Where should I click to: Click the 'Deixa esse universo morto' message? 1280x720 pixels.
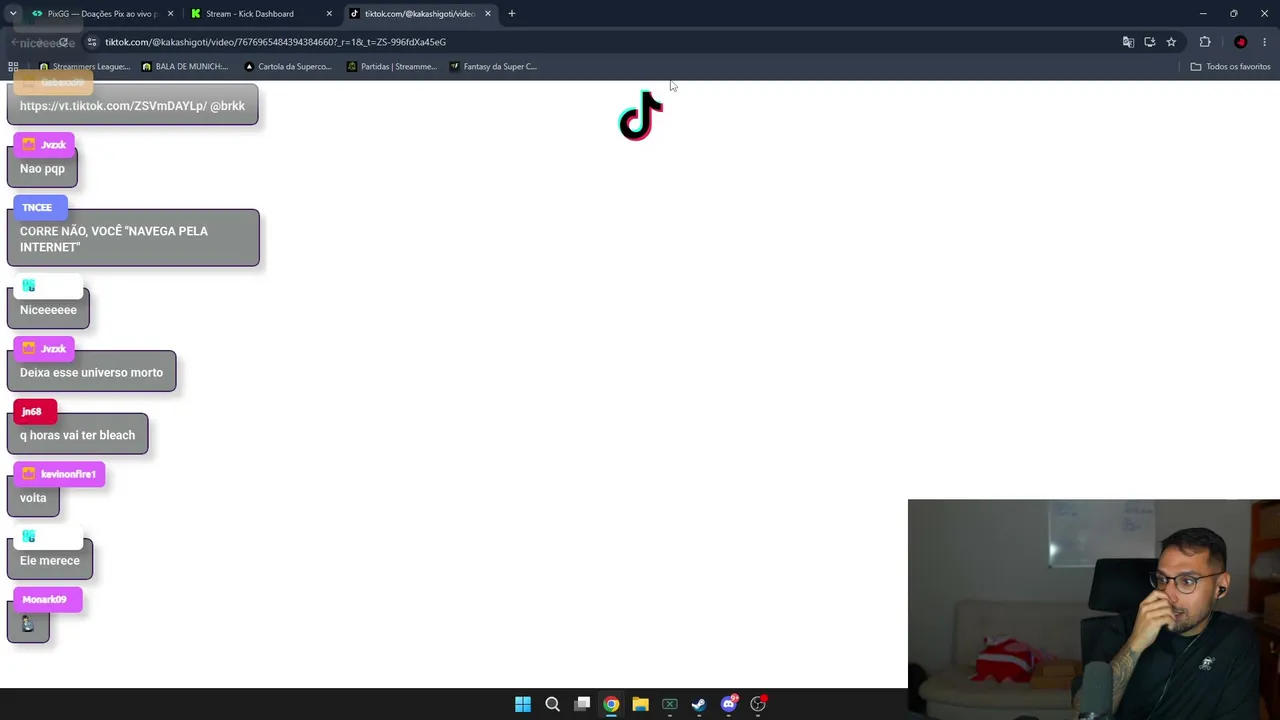[x=91, y=372]
